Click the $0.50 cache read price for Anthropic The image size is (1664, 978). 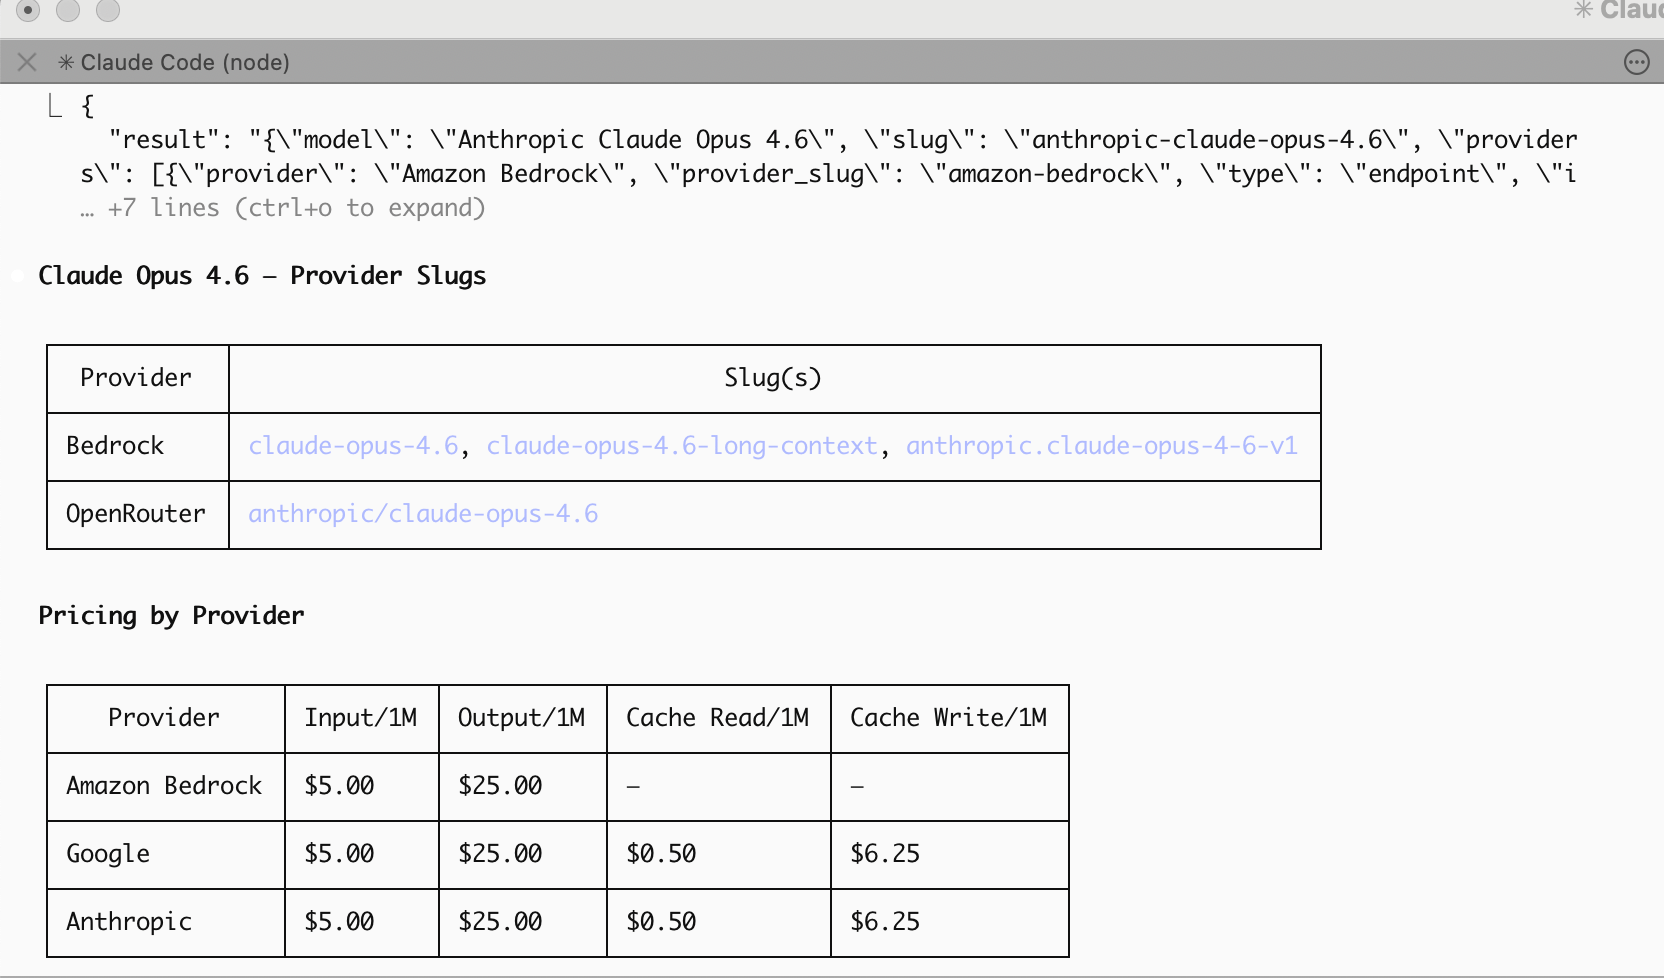click(661, 922)
